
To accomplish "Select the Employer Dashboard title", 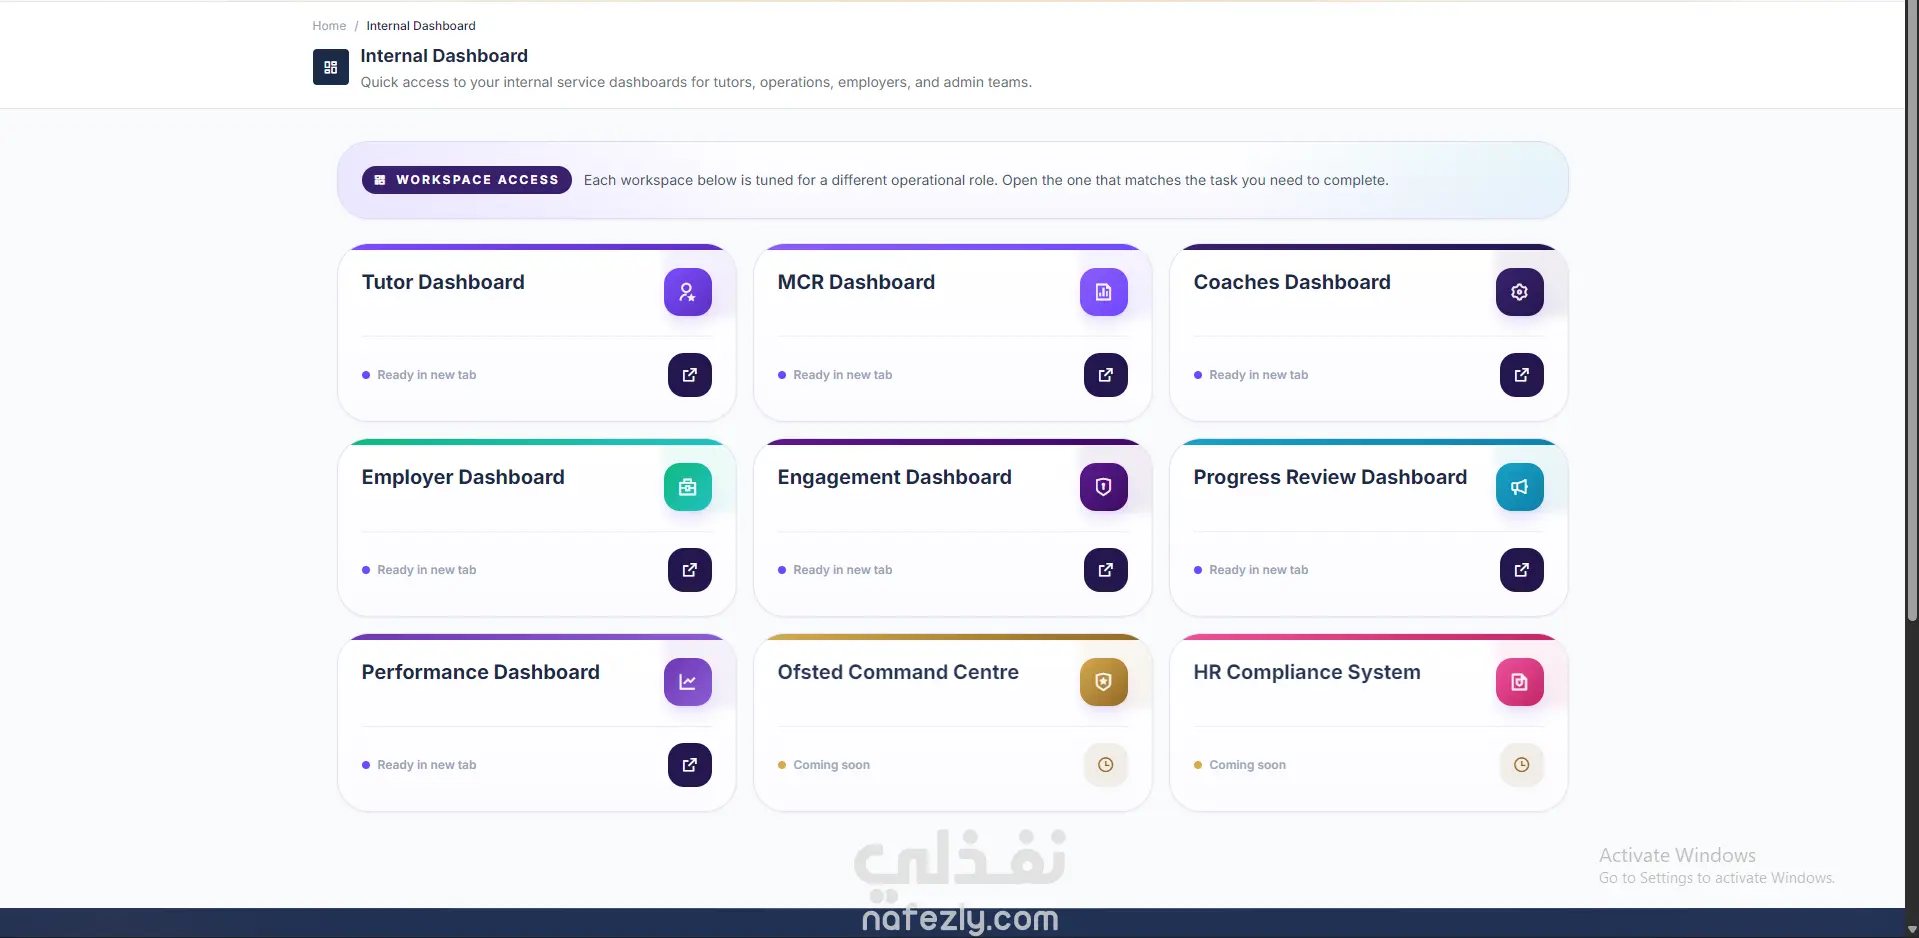I will (x=463, y=477).
